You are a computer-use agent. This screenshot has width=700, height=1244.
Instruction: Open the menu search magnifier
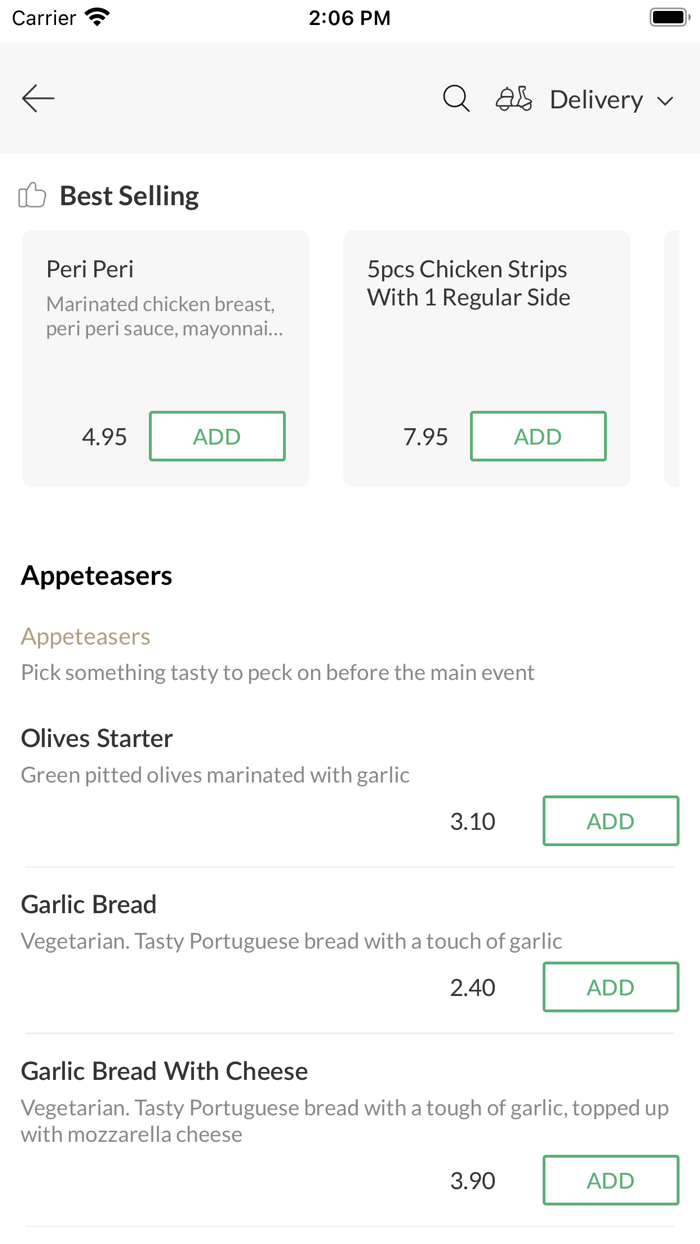(x=456, y=98)
